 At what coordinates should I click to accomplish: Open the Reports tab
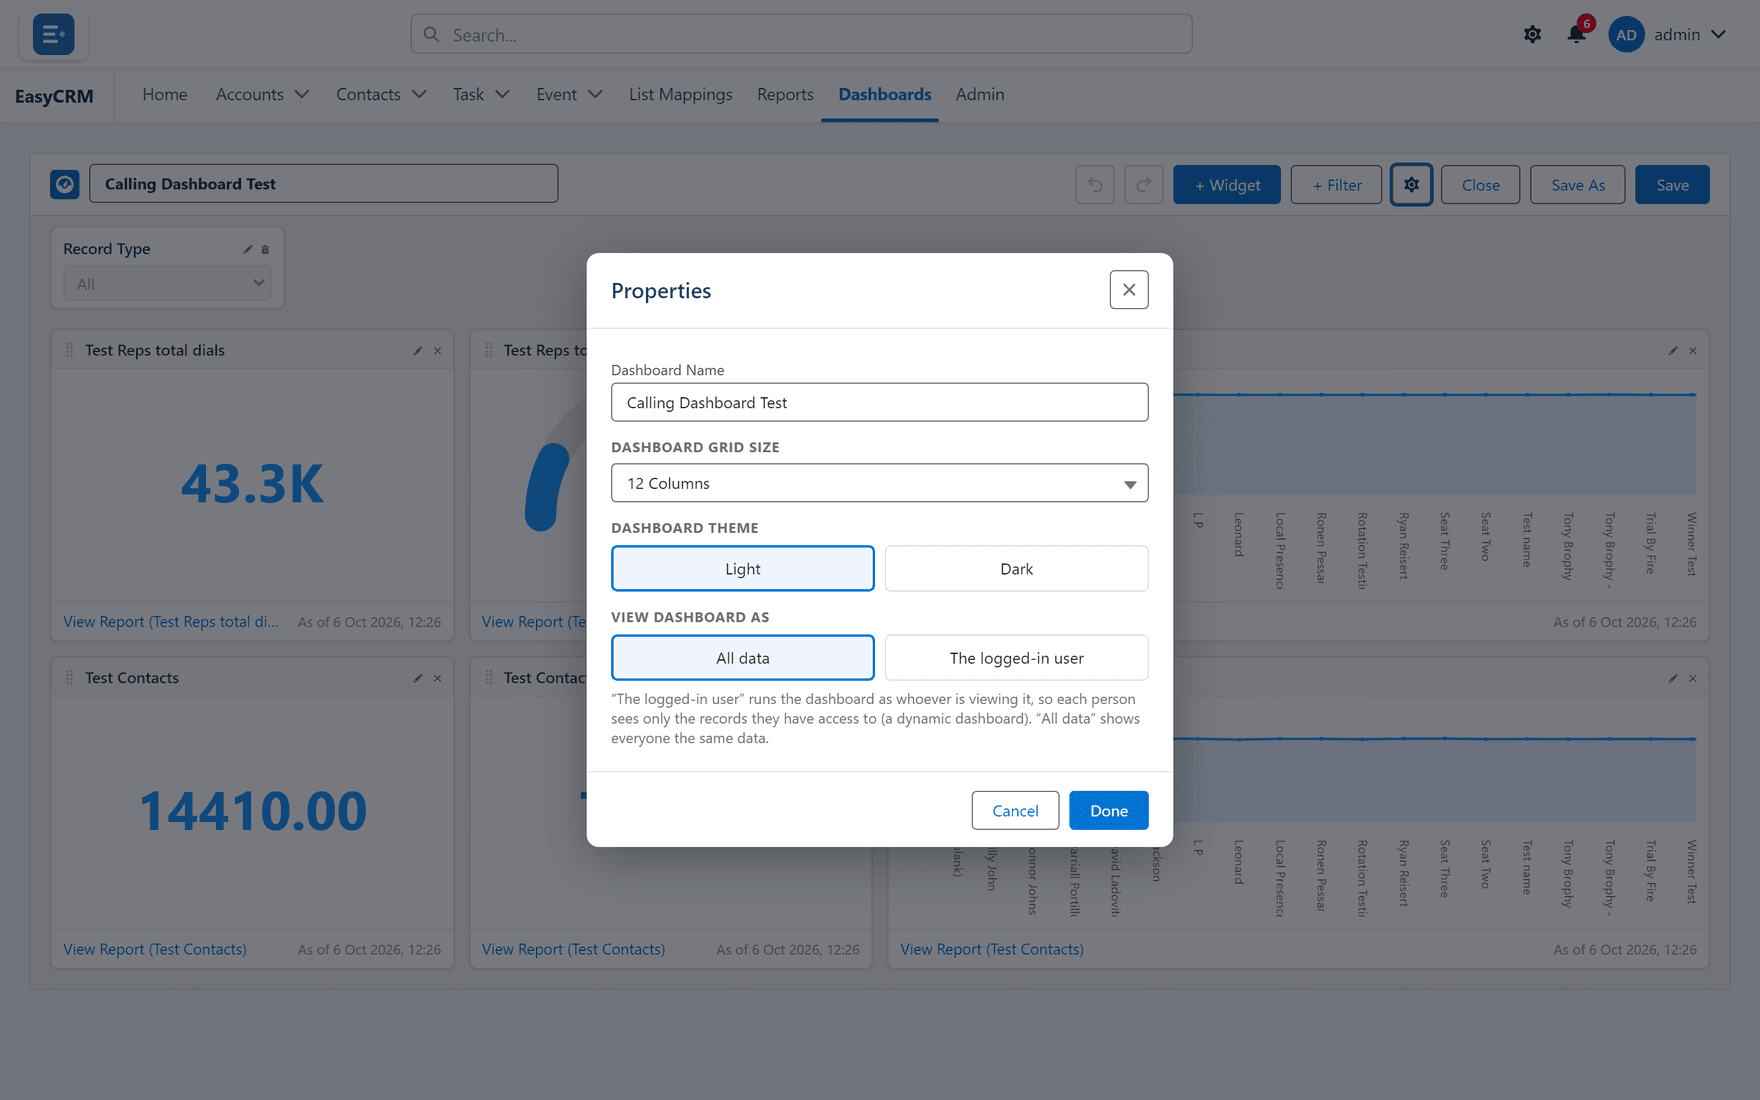pos(785,95)
